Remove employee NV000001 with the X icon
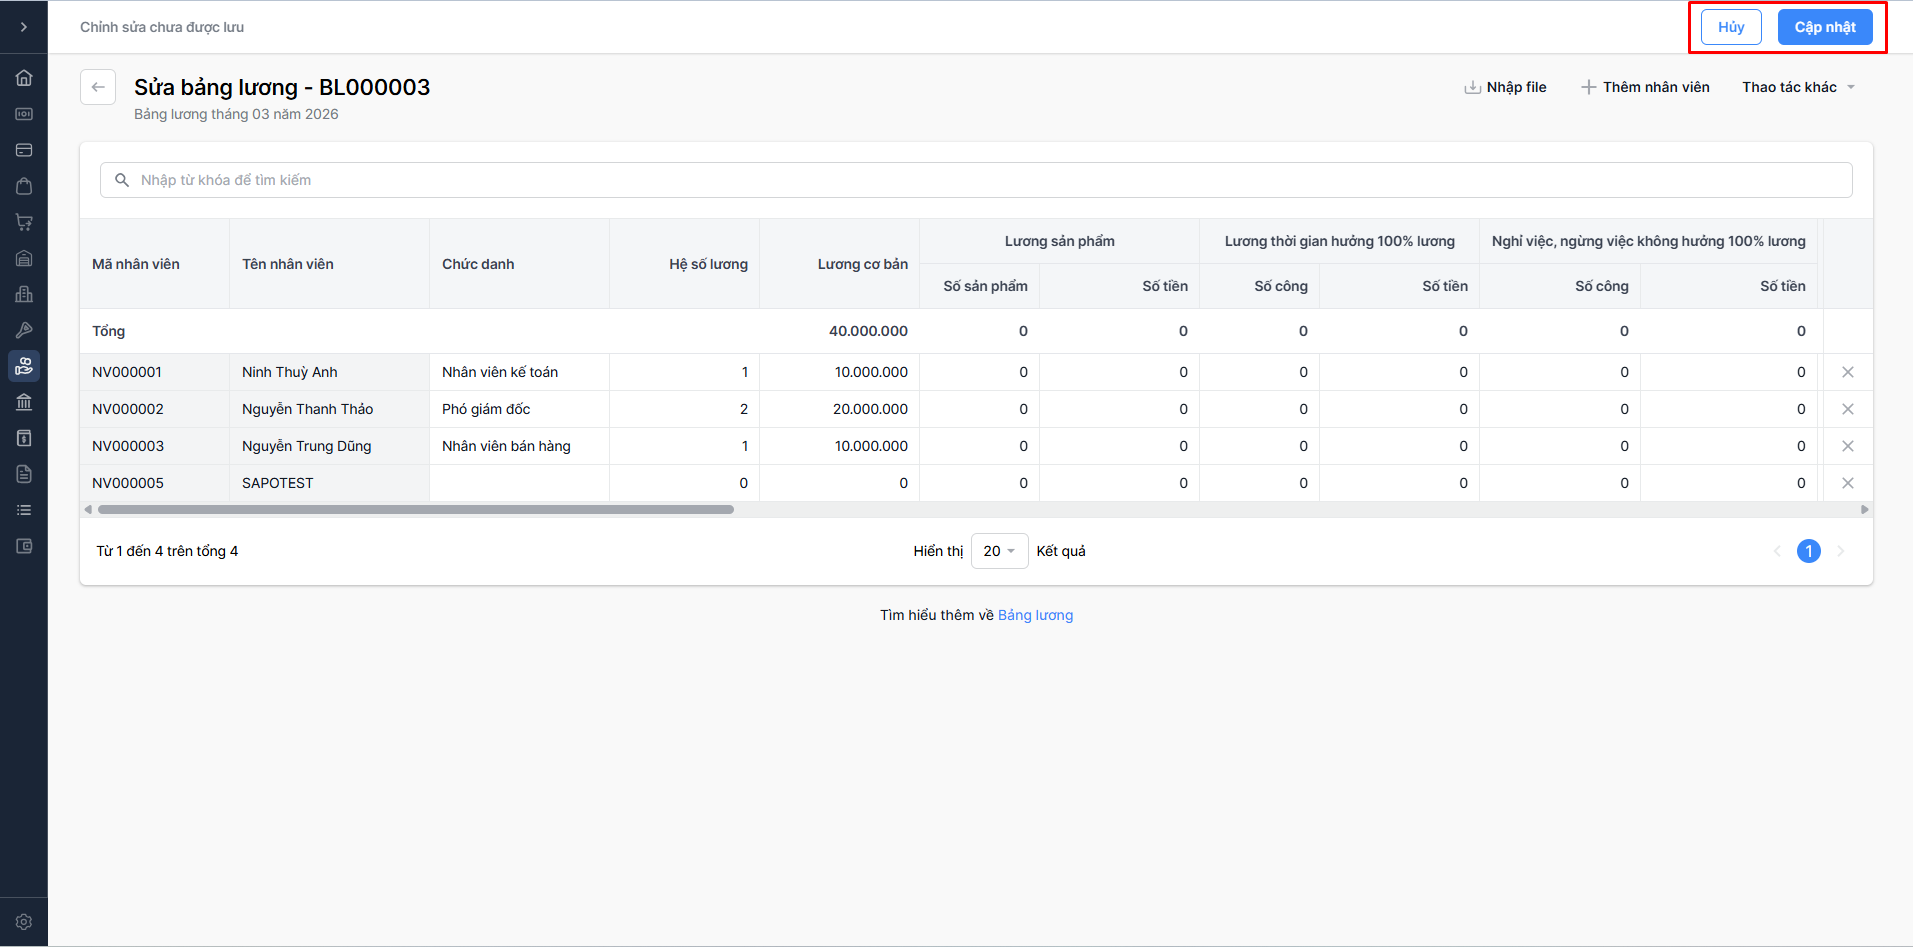 pyautogui.click(x=1847, y=372)
